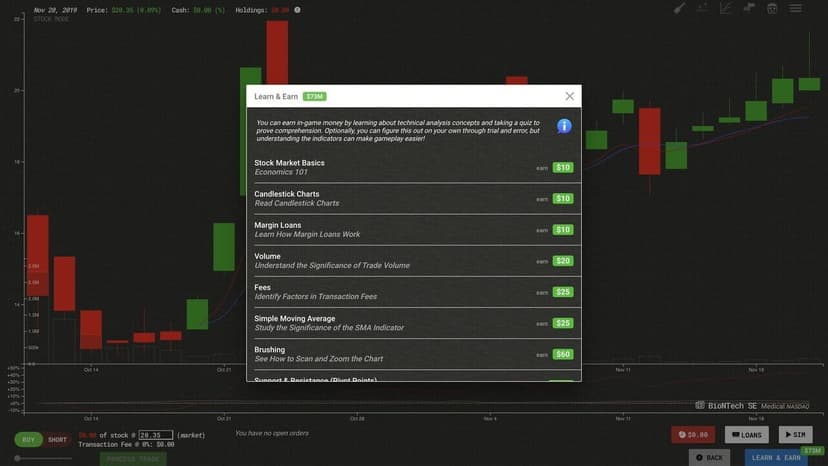This screenshot has width=828, height=466.
Task: Open the Brushing lesson earning $60
Action: tap(414, 355)
